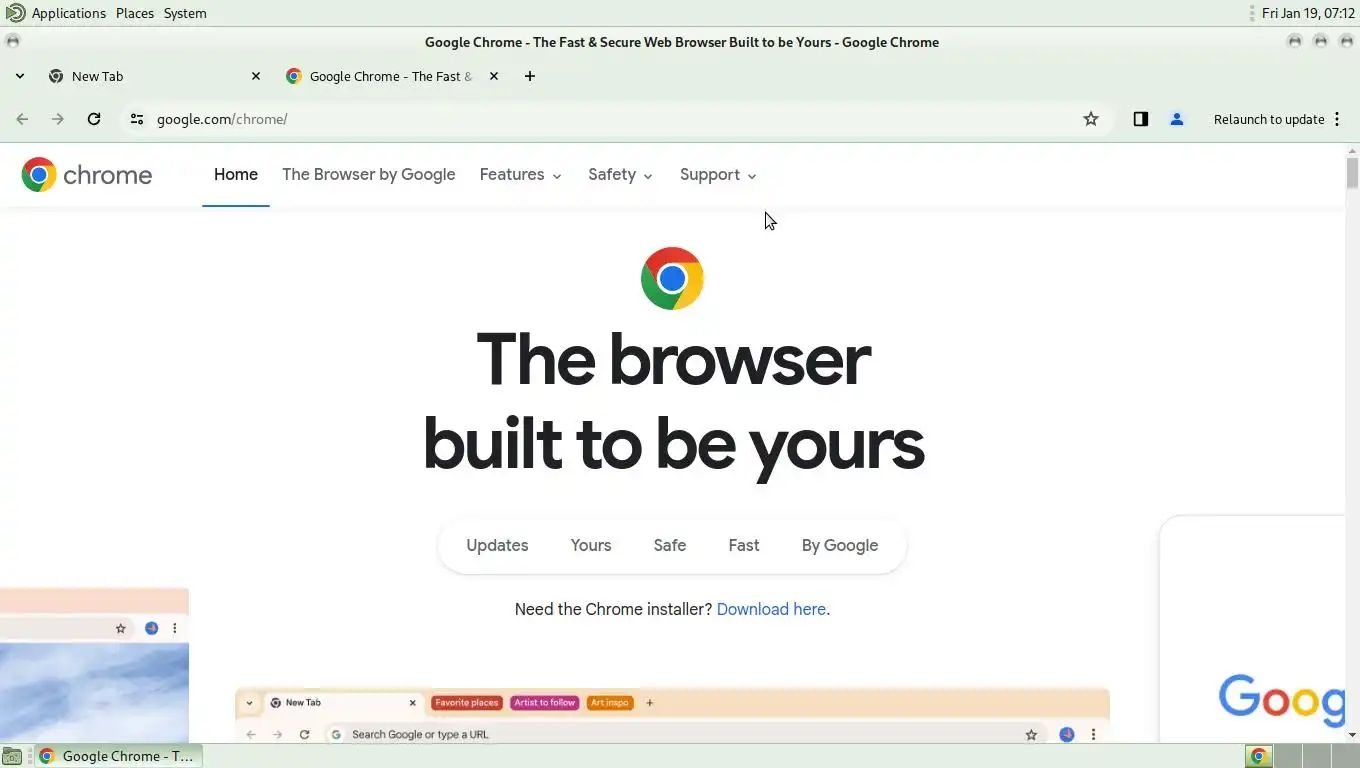The image size is (1360, 768).
Task: Expand the Features dropdown
Action: pyautogui.click(x=521, y=175)
